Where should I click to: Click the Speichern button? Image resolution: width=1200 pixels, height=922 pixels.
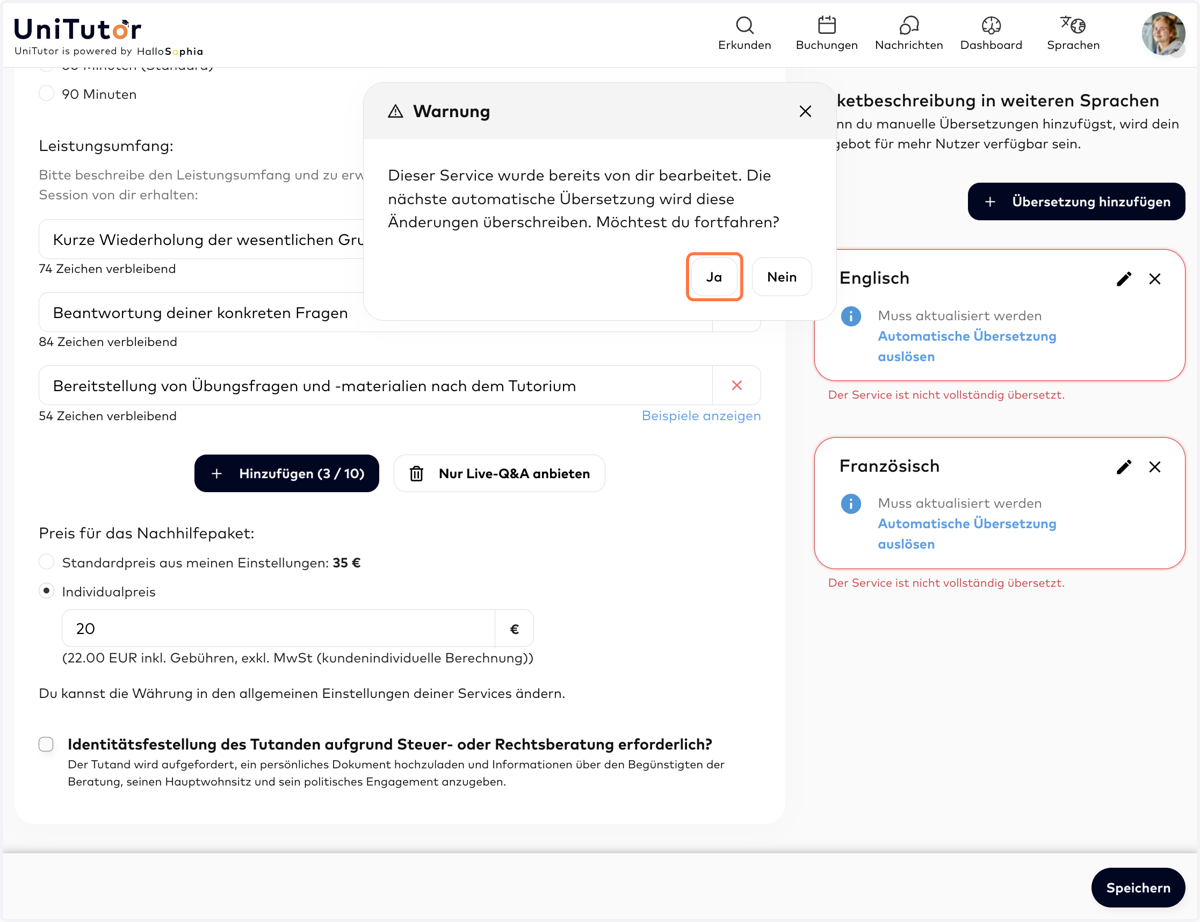1138,888
